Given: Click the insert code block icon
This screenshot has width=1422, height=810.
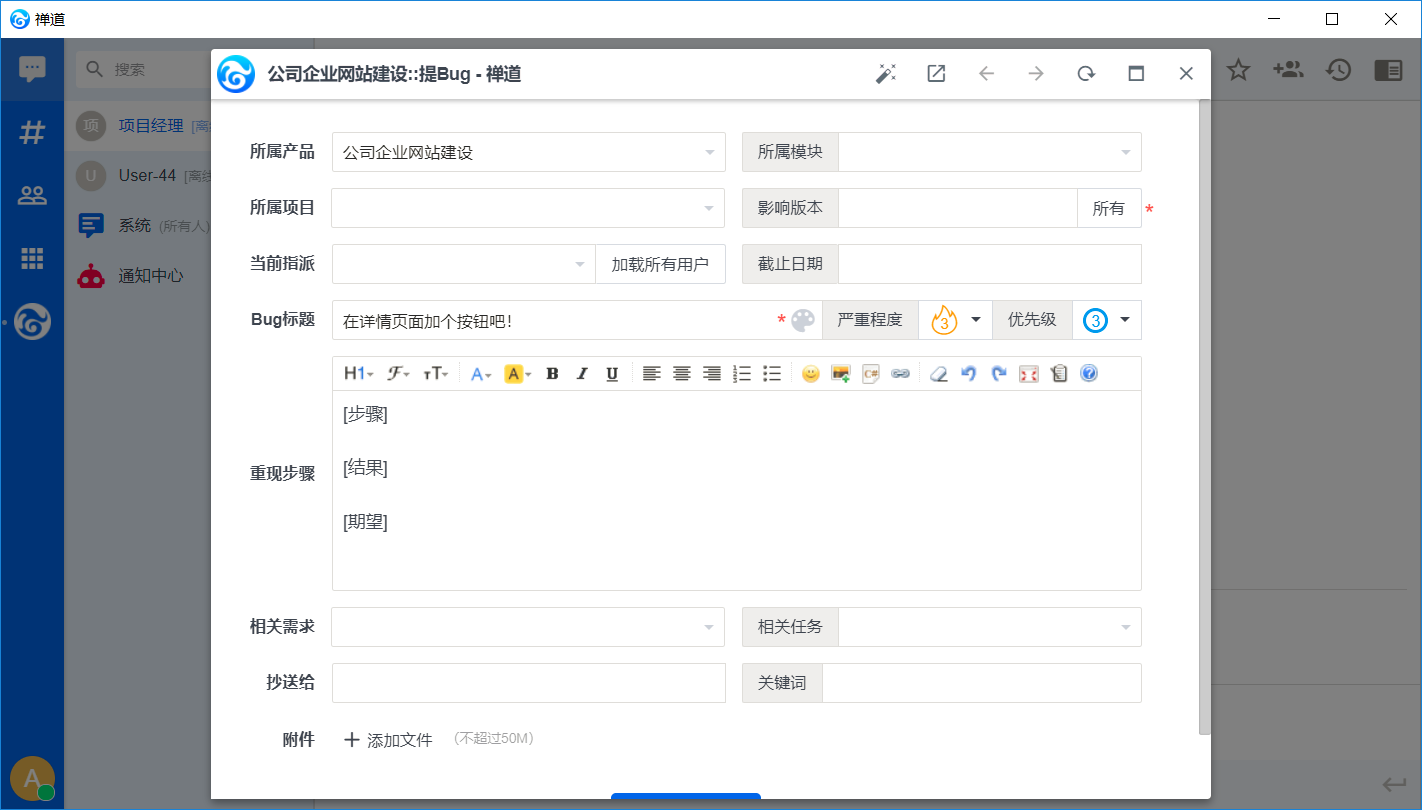Looking at the screenshot, I should click(870, 374).
